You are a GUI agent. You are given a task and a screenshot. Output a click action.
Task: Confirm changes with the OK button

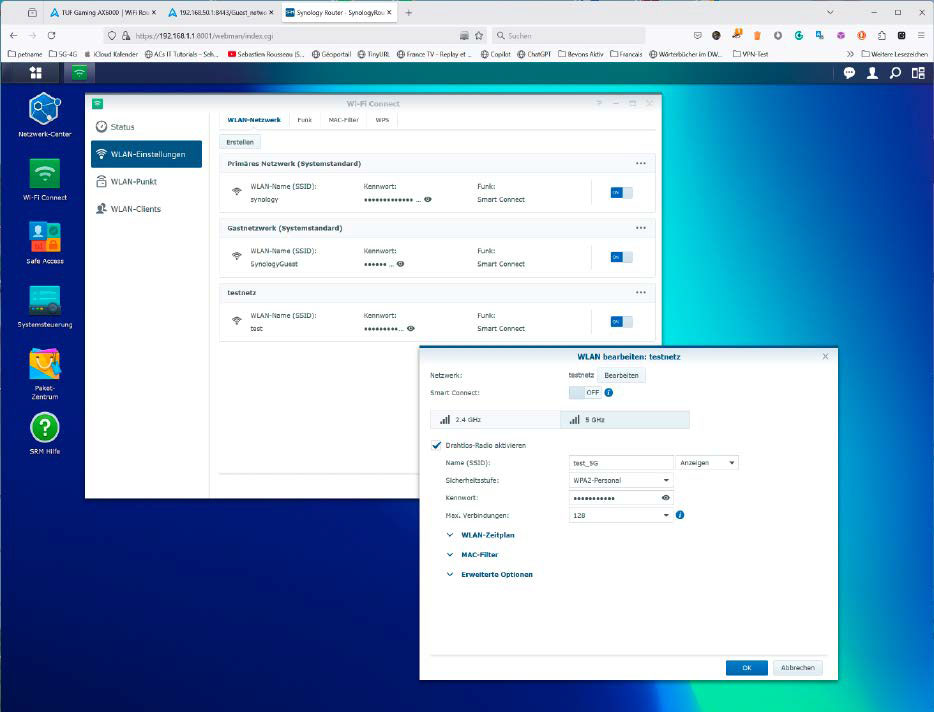pyautogui.click(x=746, y=667)
